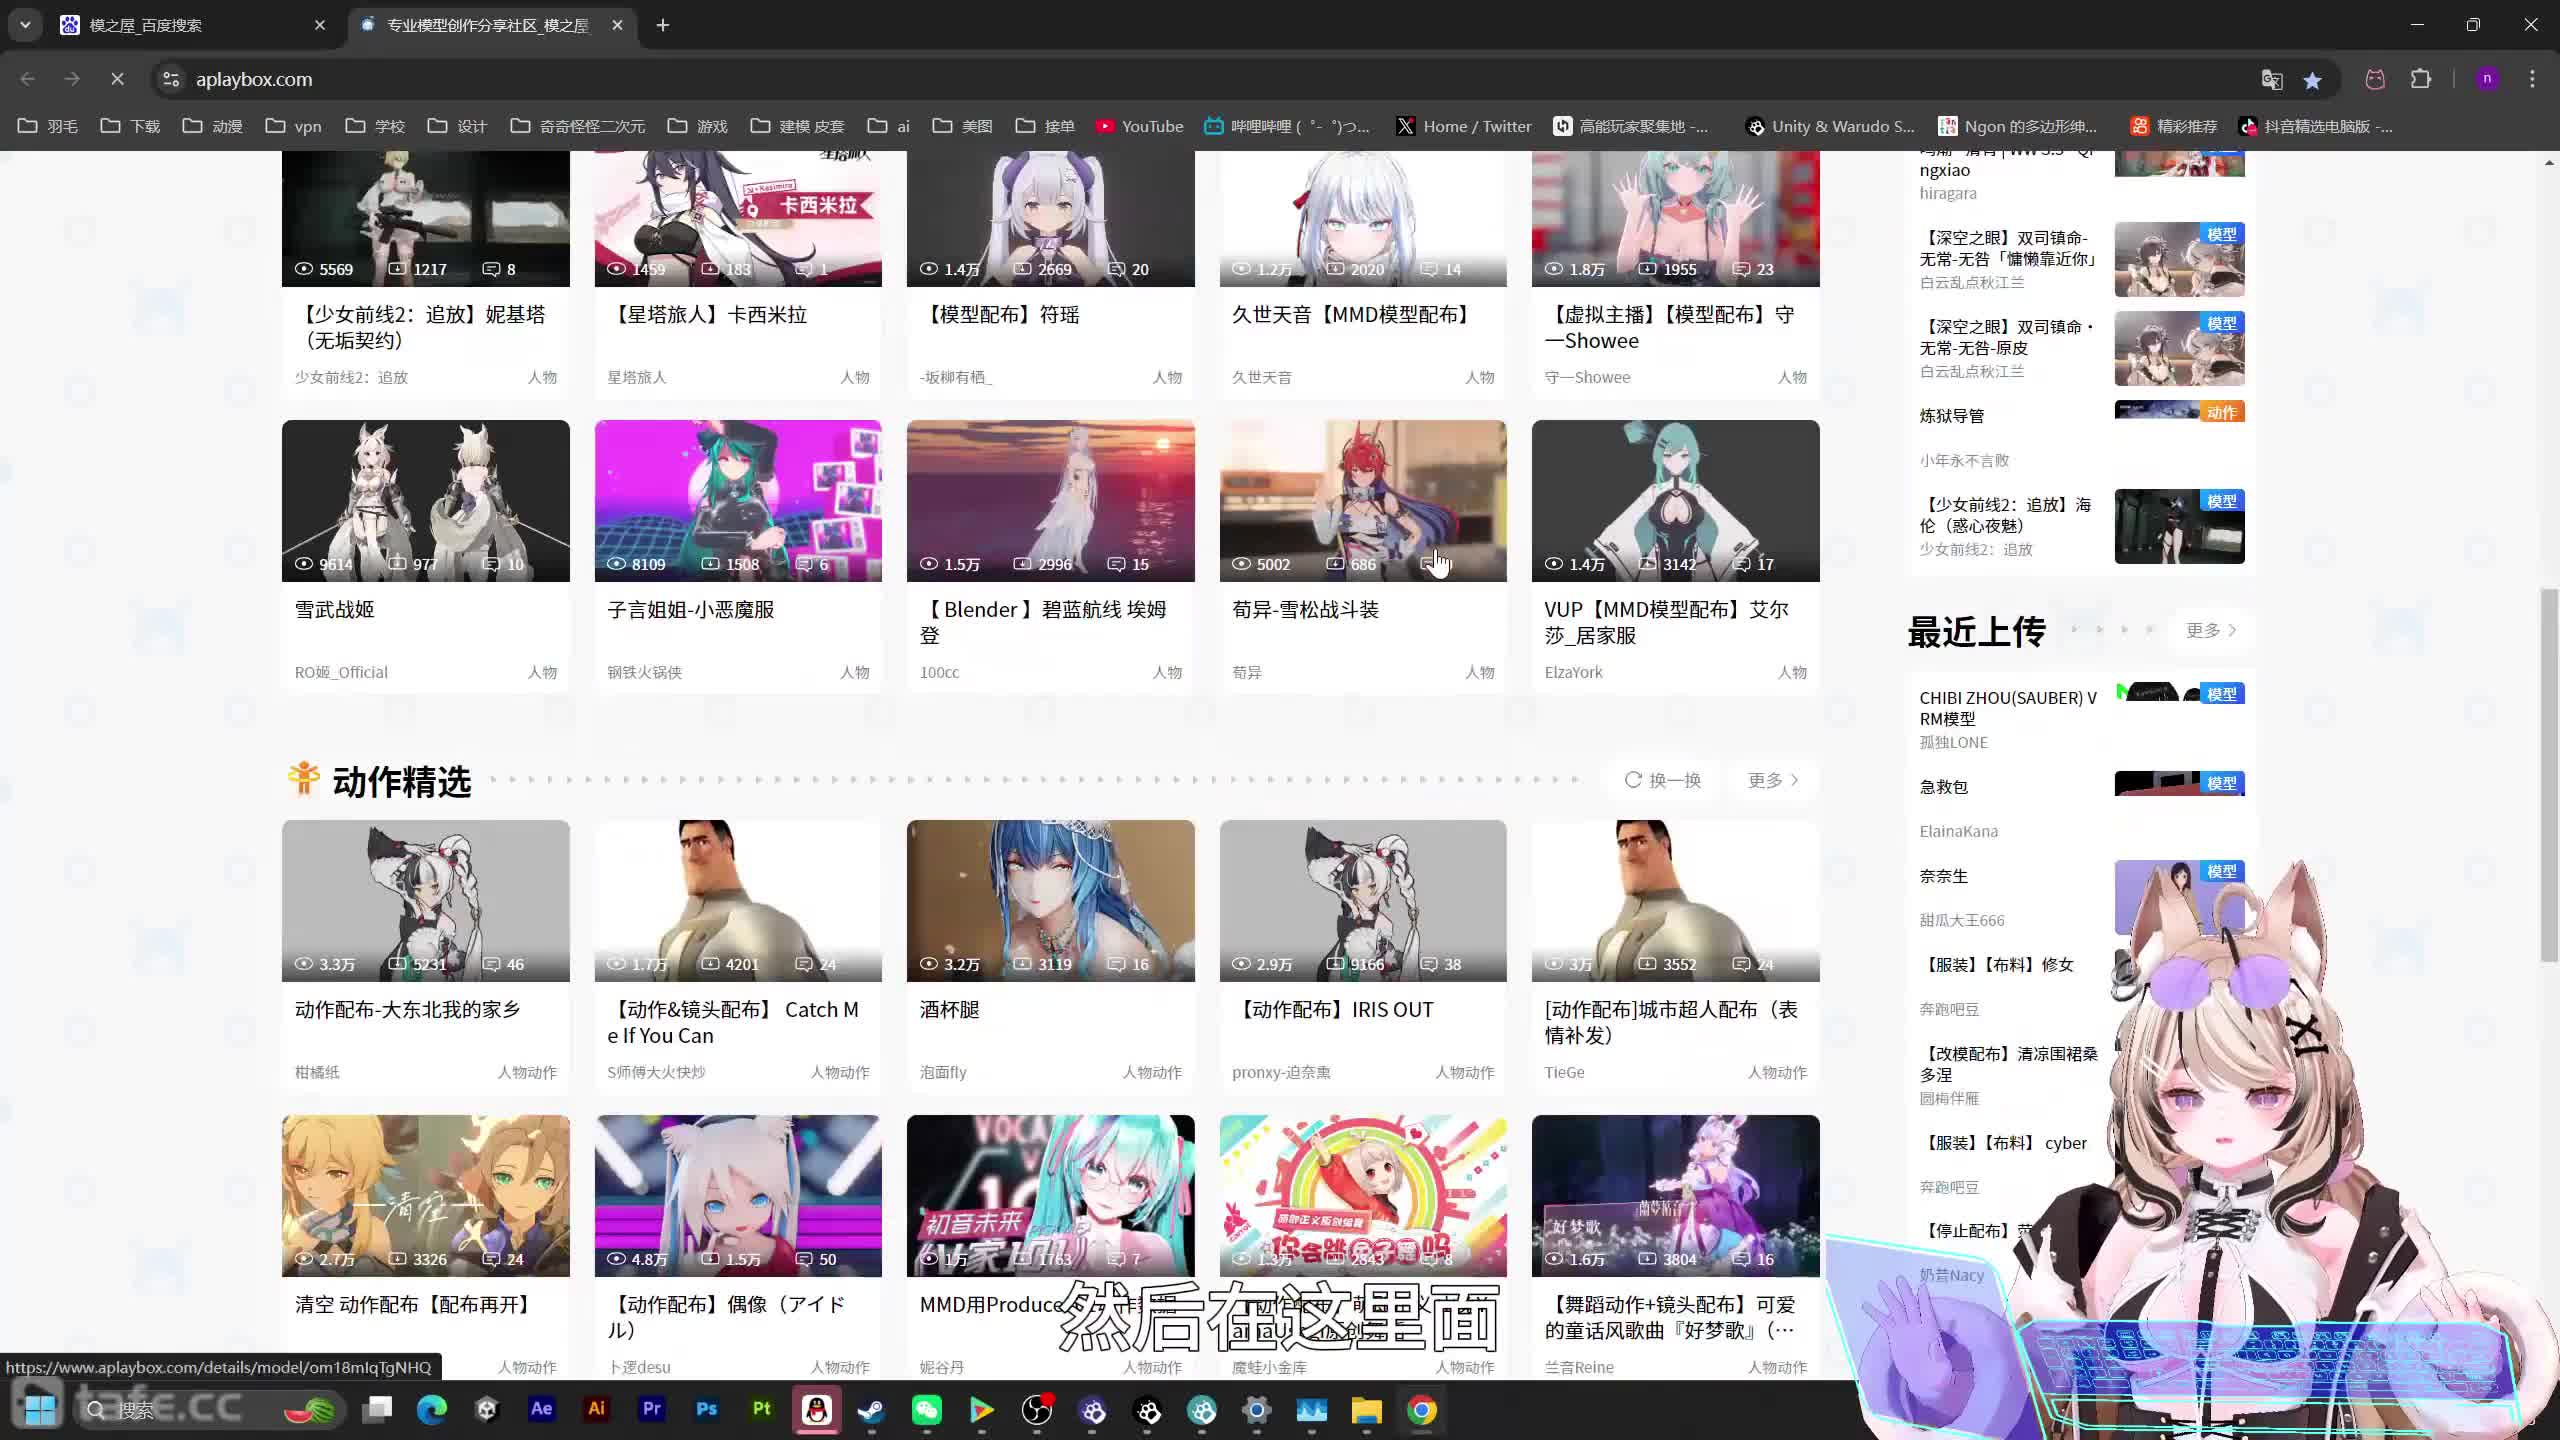Launch Illustrator from taskbar
The image size is (2560, 1440).
[597, 1409]
